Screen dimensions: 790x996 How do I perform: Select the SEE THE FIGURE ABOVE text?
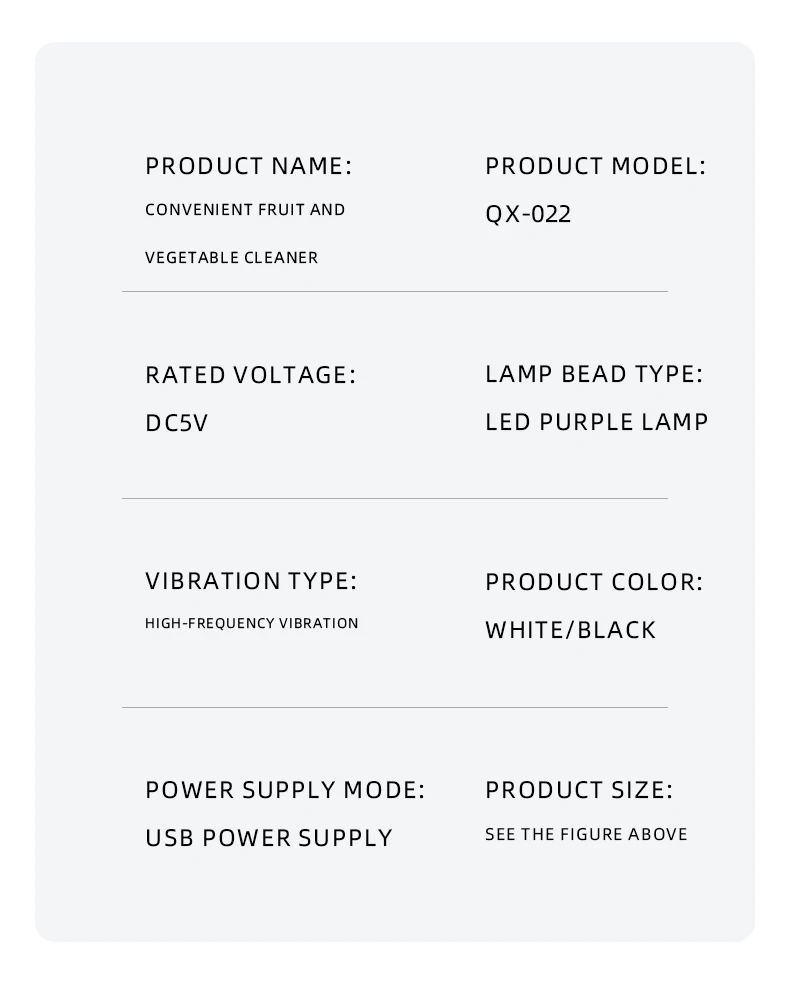[586, 834]
